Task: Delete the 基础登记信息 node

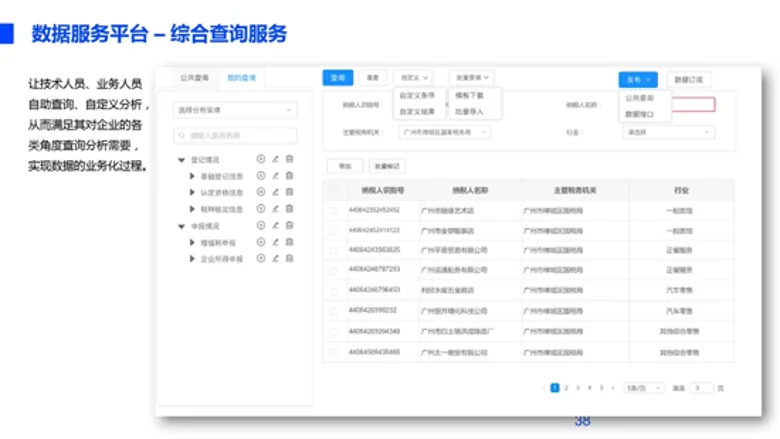Action: click(x=290, y=176)
